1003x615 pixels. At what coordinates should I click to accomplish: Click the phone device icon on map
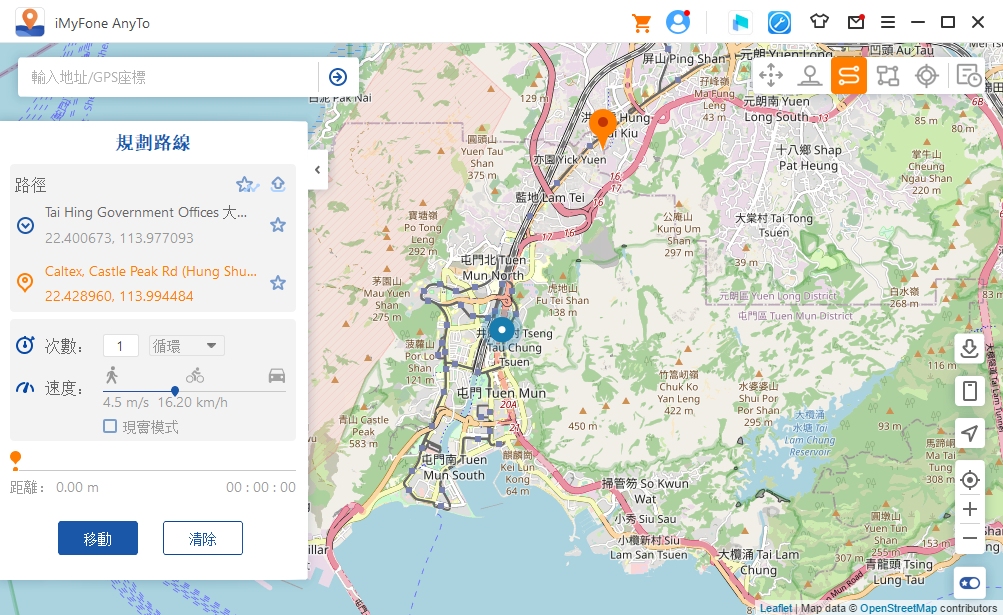(x=970, y=390)
